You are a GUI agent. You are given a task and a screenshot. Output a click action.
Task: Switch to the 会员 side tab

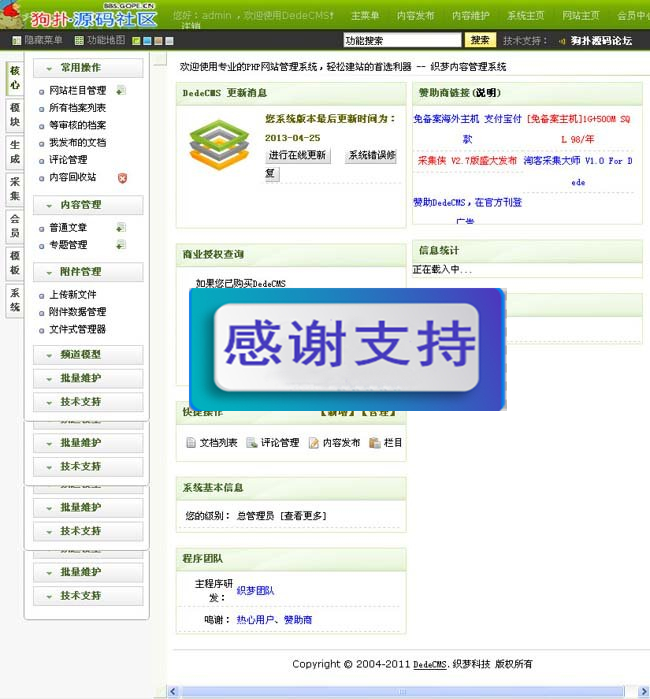15,226
